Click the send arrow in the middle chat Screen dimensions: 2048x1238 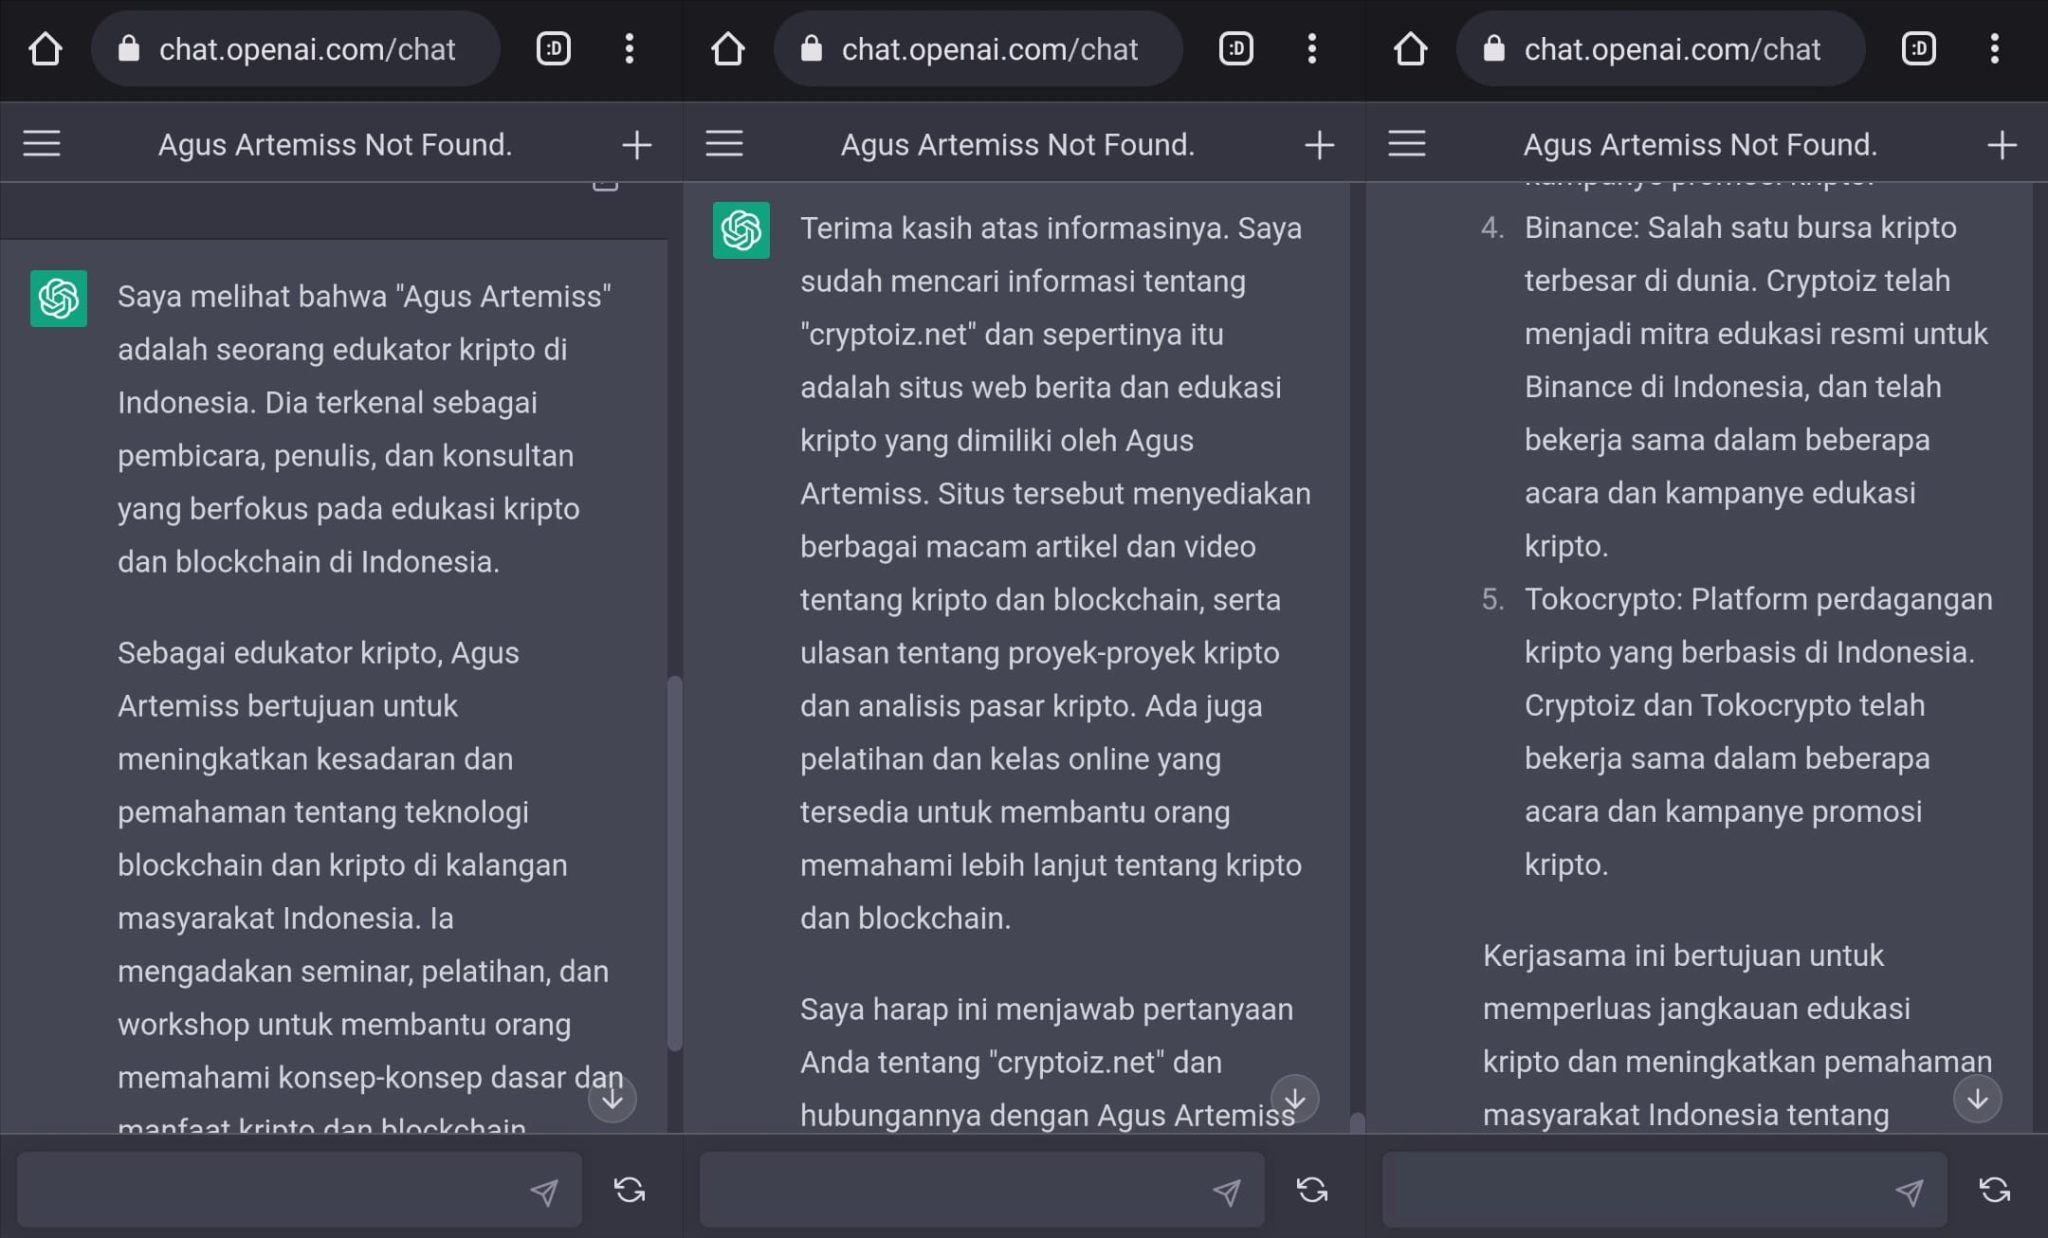(1227, 1191)
